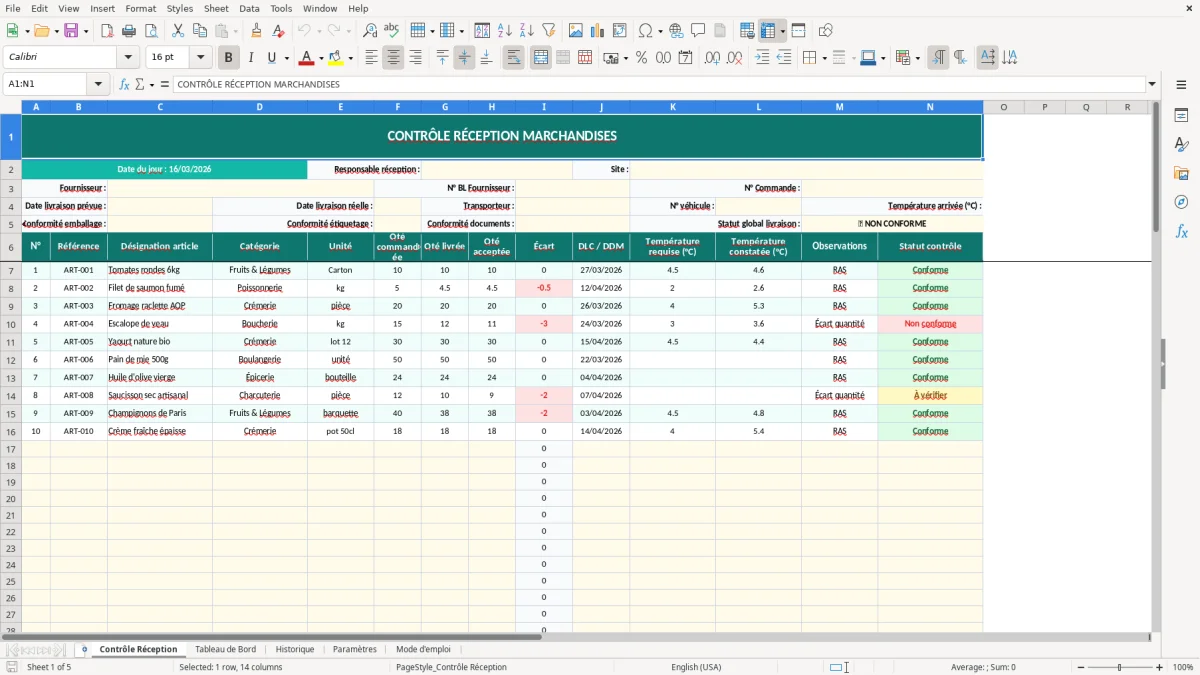Click the formula input line
Viewport: 1200px width, 675px height.
(x=658, y=84)
